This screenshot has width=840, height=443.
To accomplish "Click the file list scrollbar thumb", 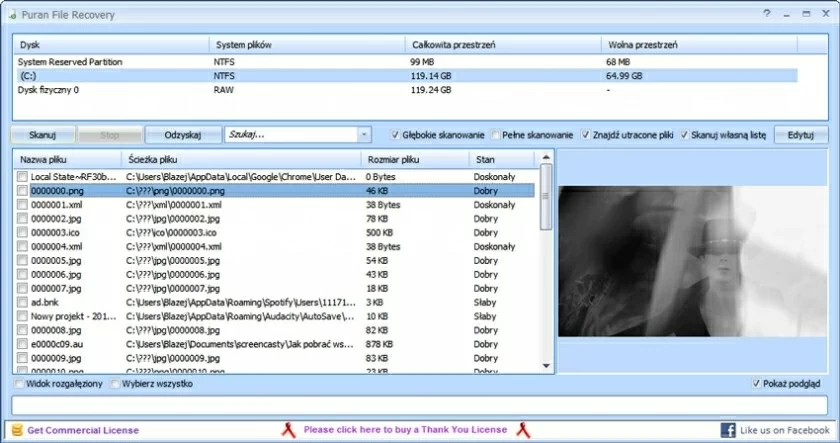I will point(546,197).
